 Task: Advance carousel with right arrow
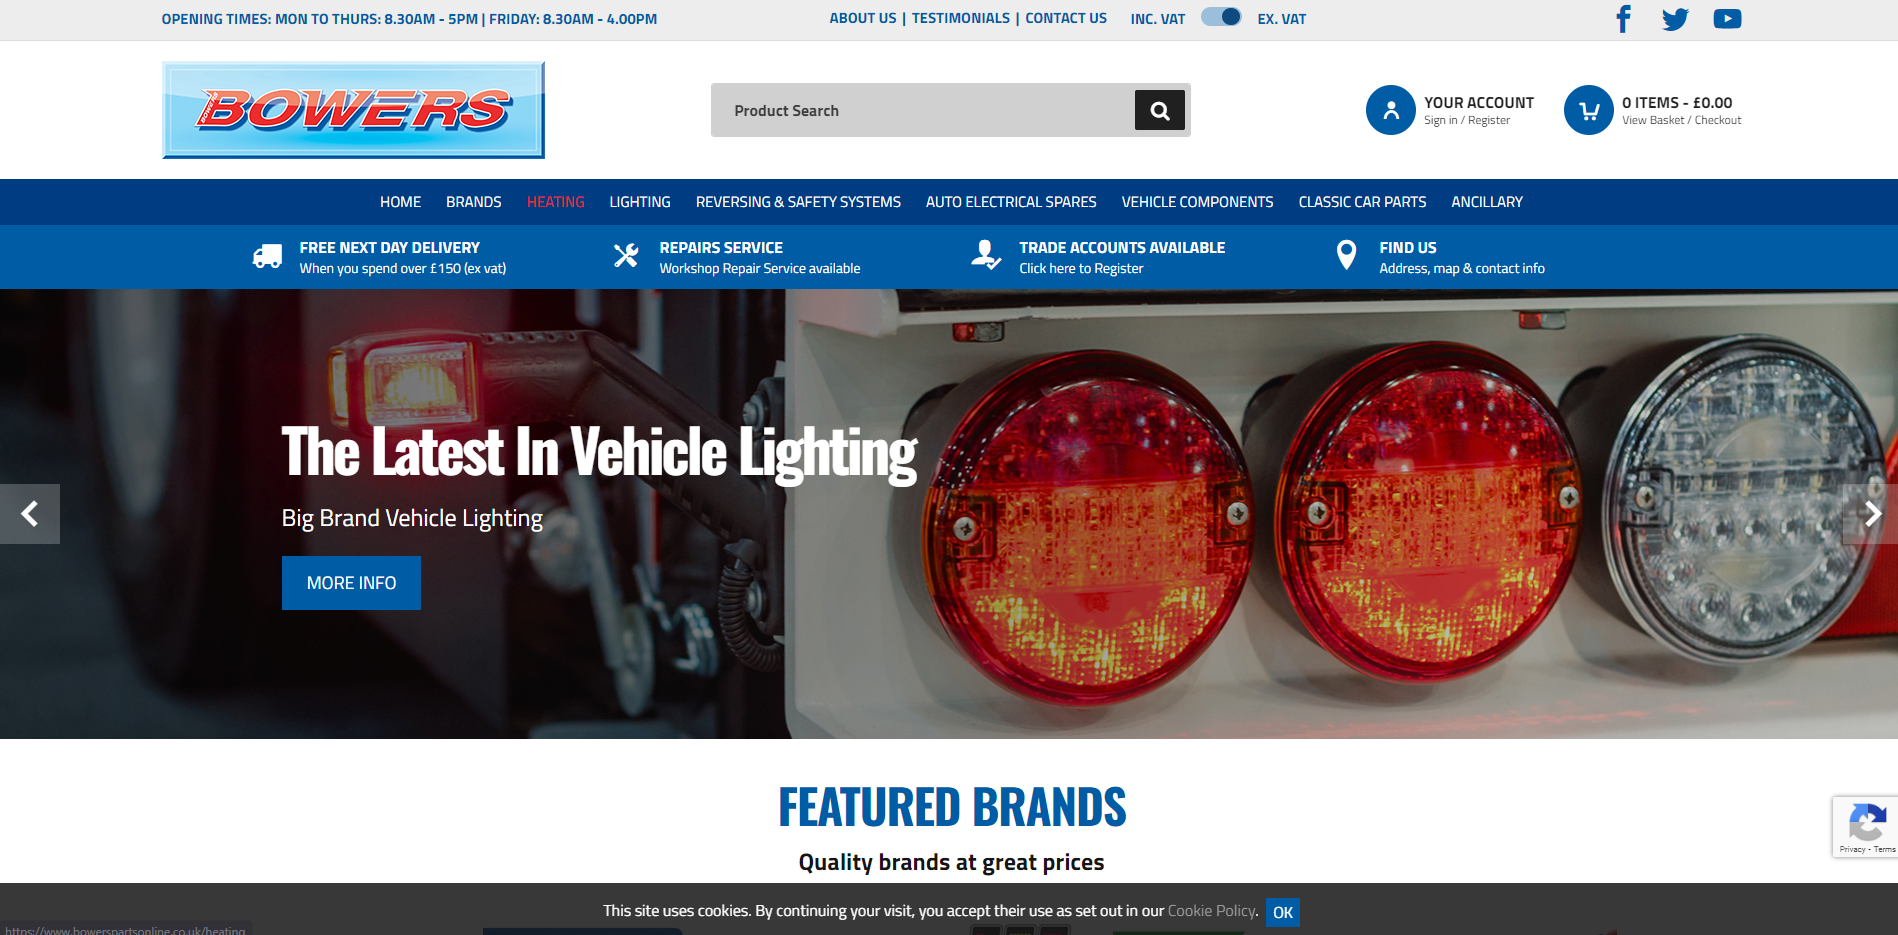point(1871,514)
